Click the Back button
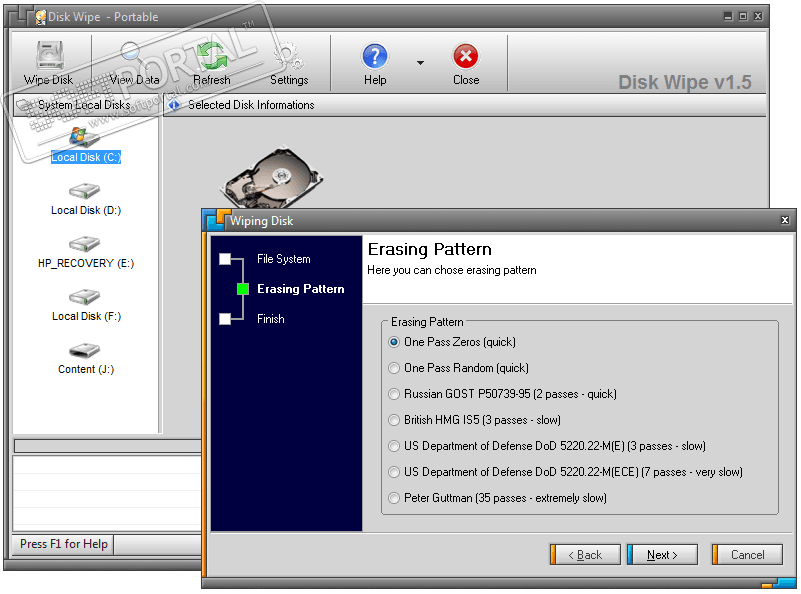 585,555
